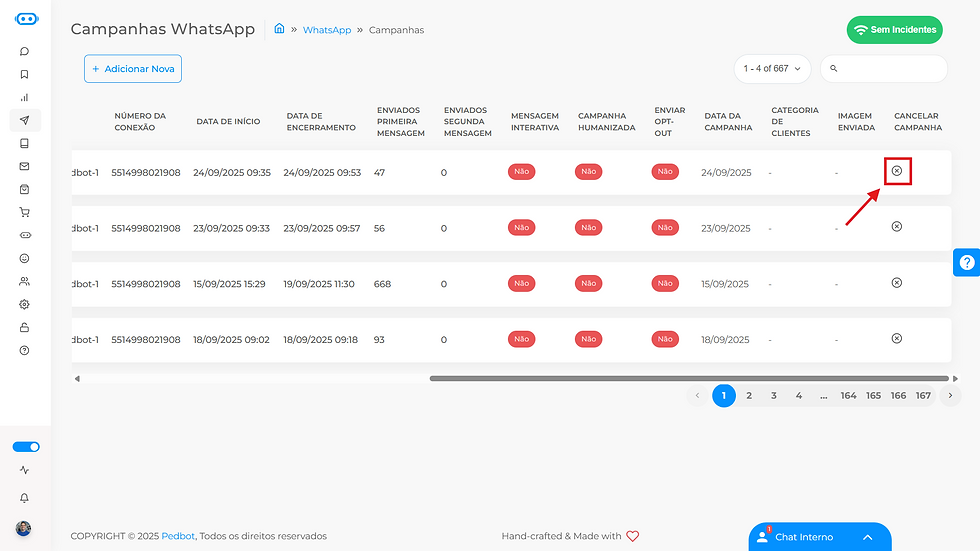This screenshot has height=551, width=980.
Task: Click the horizontal table scrollbar thumb
Action: click(689, 379)
